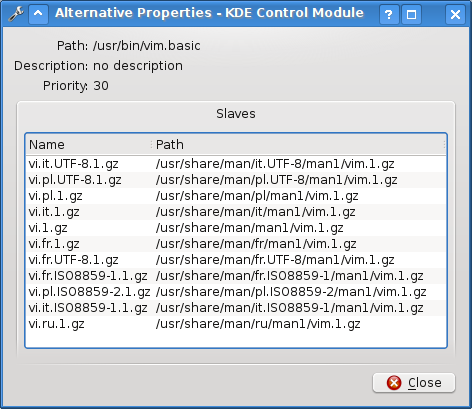Select the vi.ru.1.gz slave
Viewport: 472px width, 409px height.
[x=236, y=324]
